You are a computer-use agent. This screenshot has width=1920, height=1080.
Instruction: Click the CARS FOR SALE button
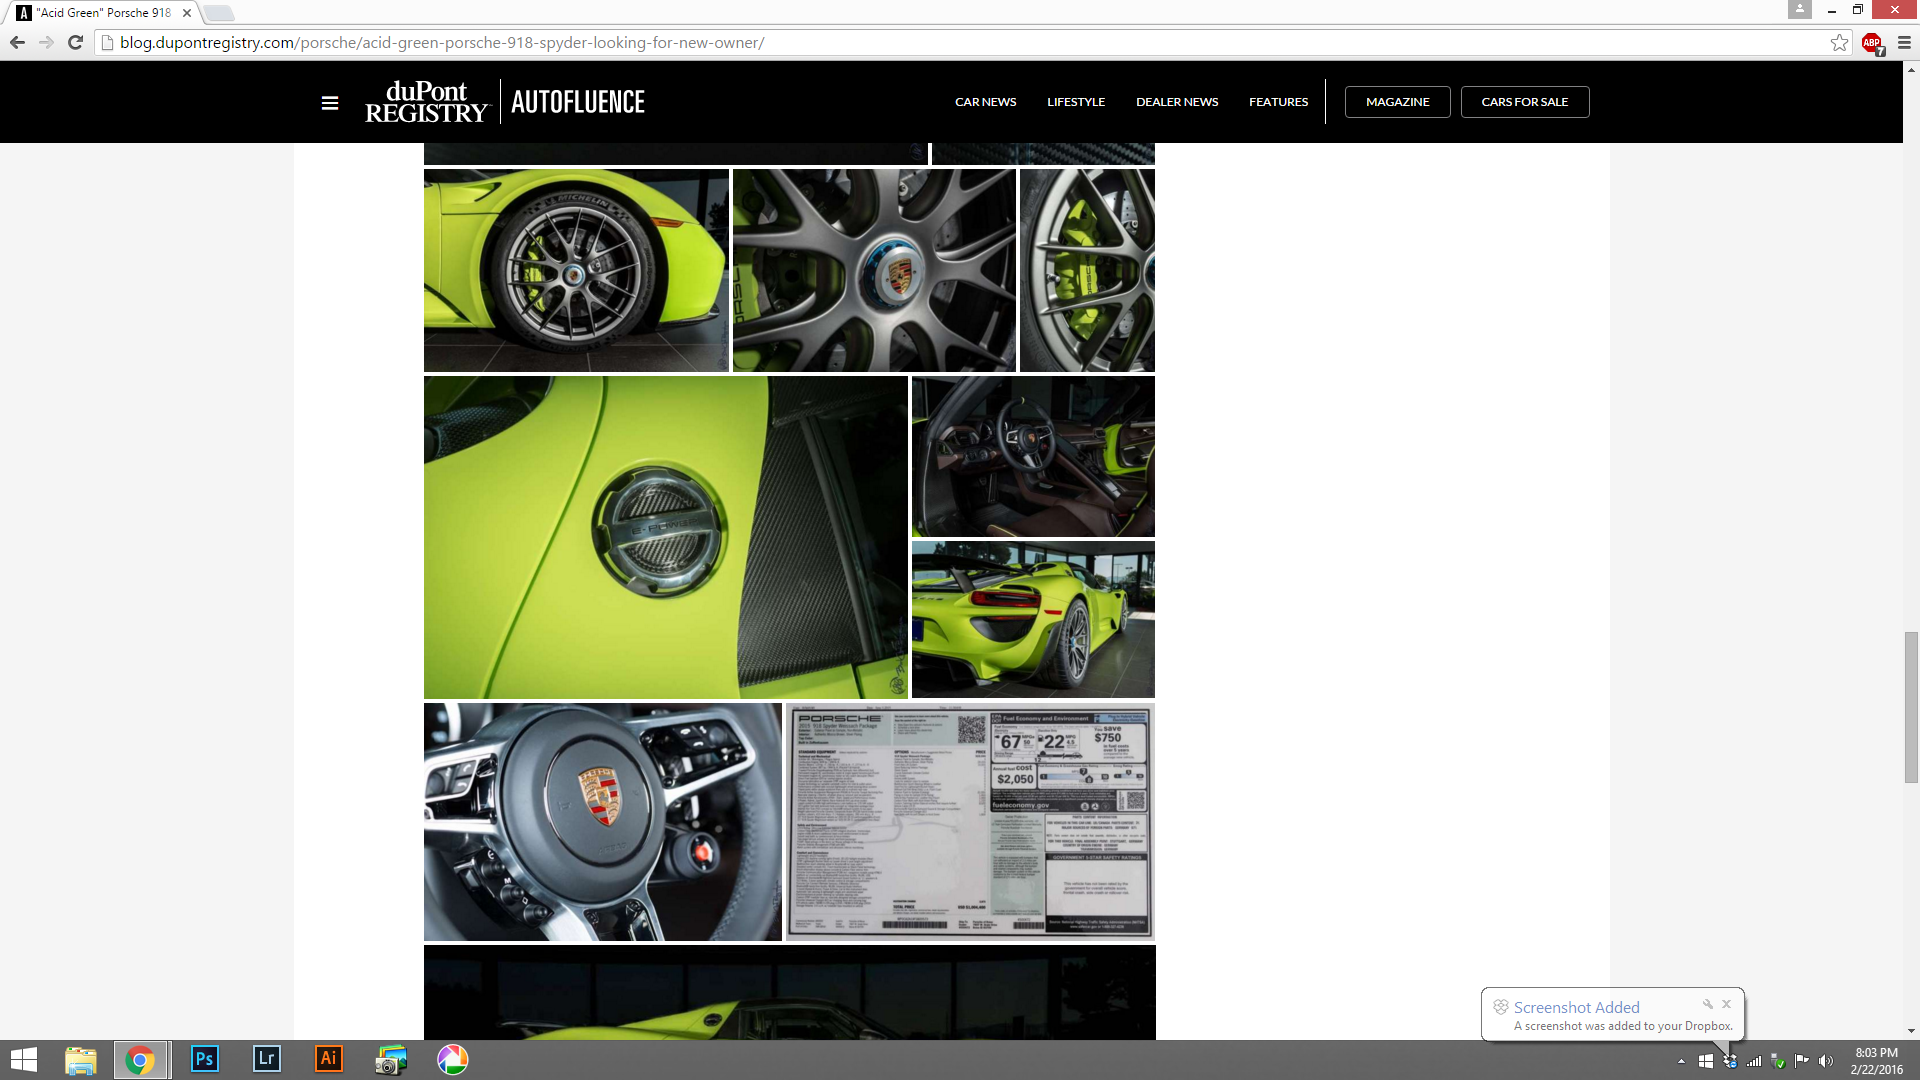(1524, 102)
